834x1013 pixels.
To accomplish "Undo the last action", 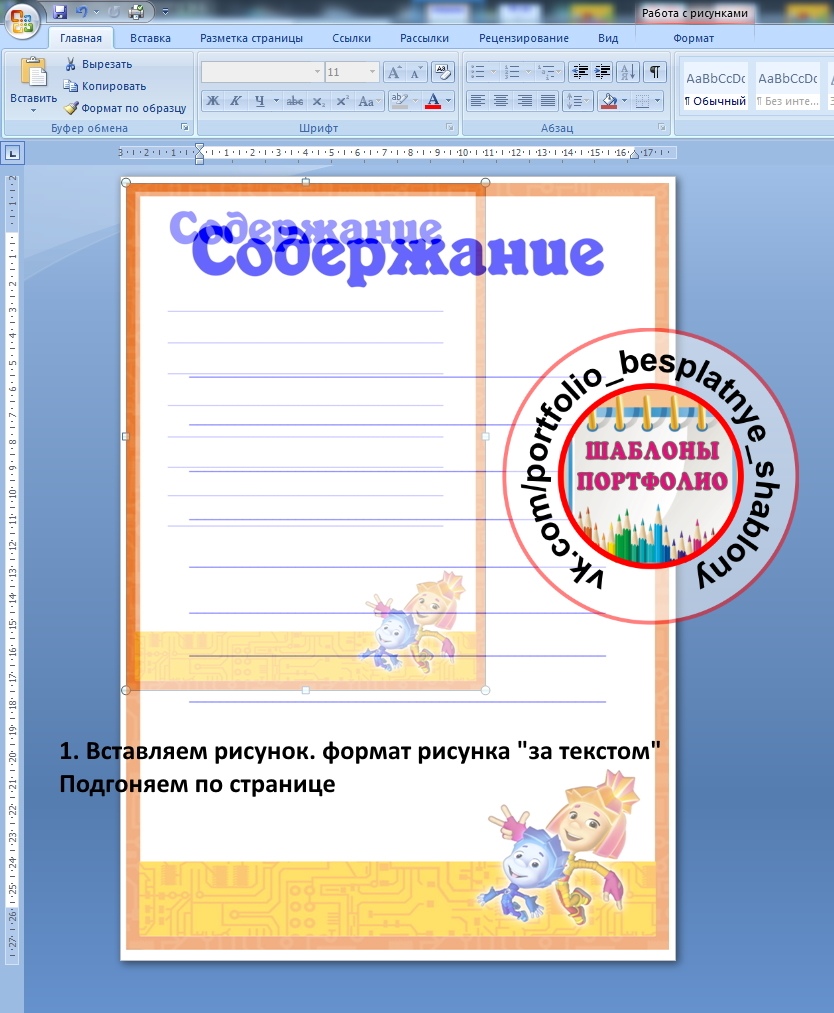I will click(x=81, y=12).
